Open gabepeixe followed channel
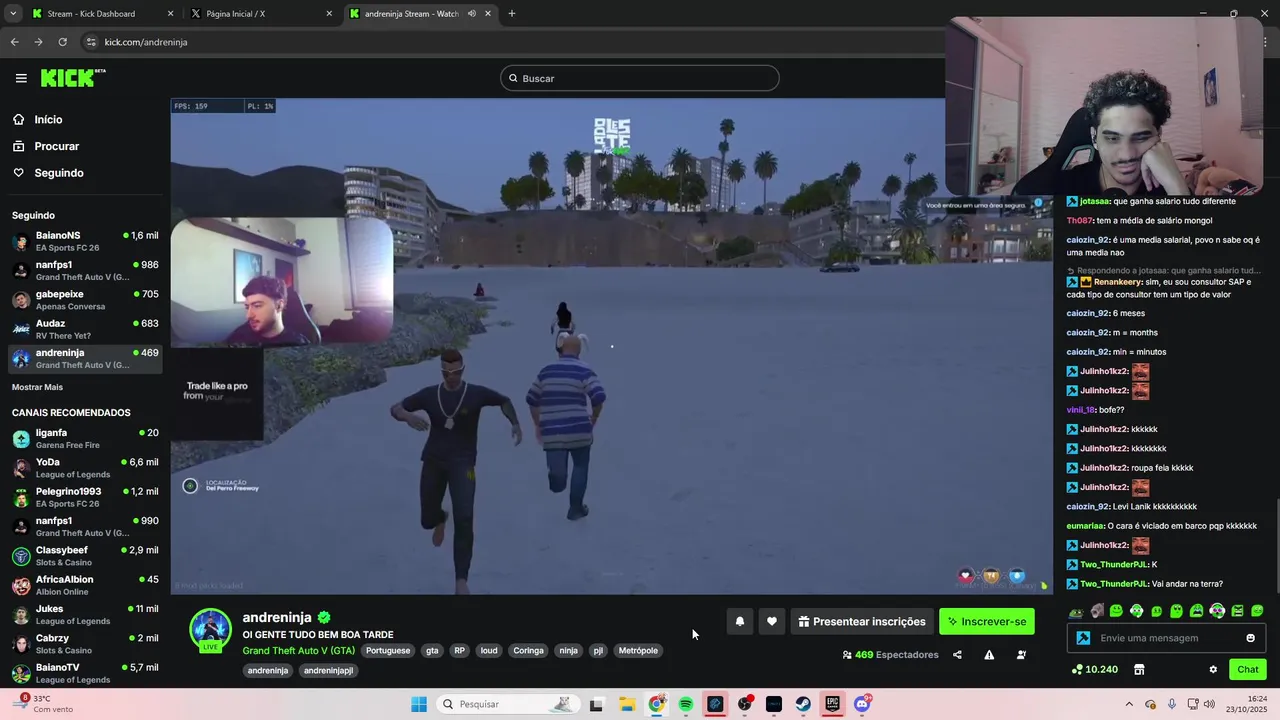Screen dimensions: 1280x720 tap(85, 300)
